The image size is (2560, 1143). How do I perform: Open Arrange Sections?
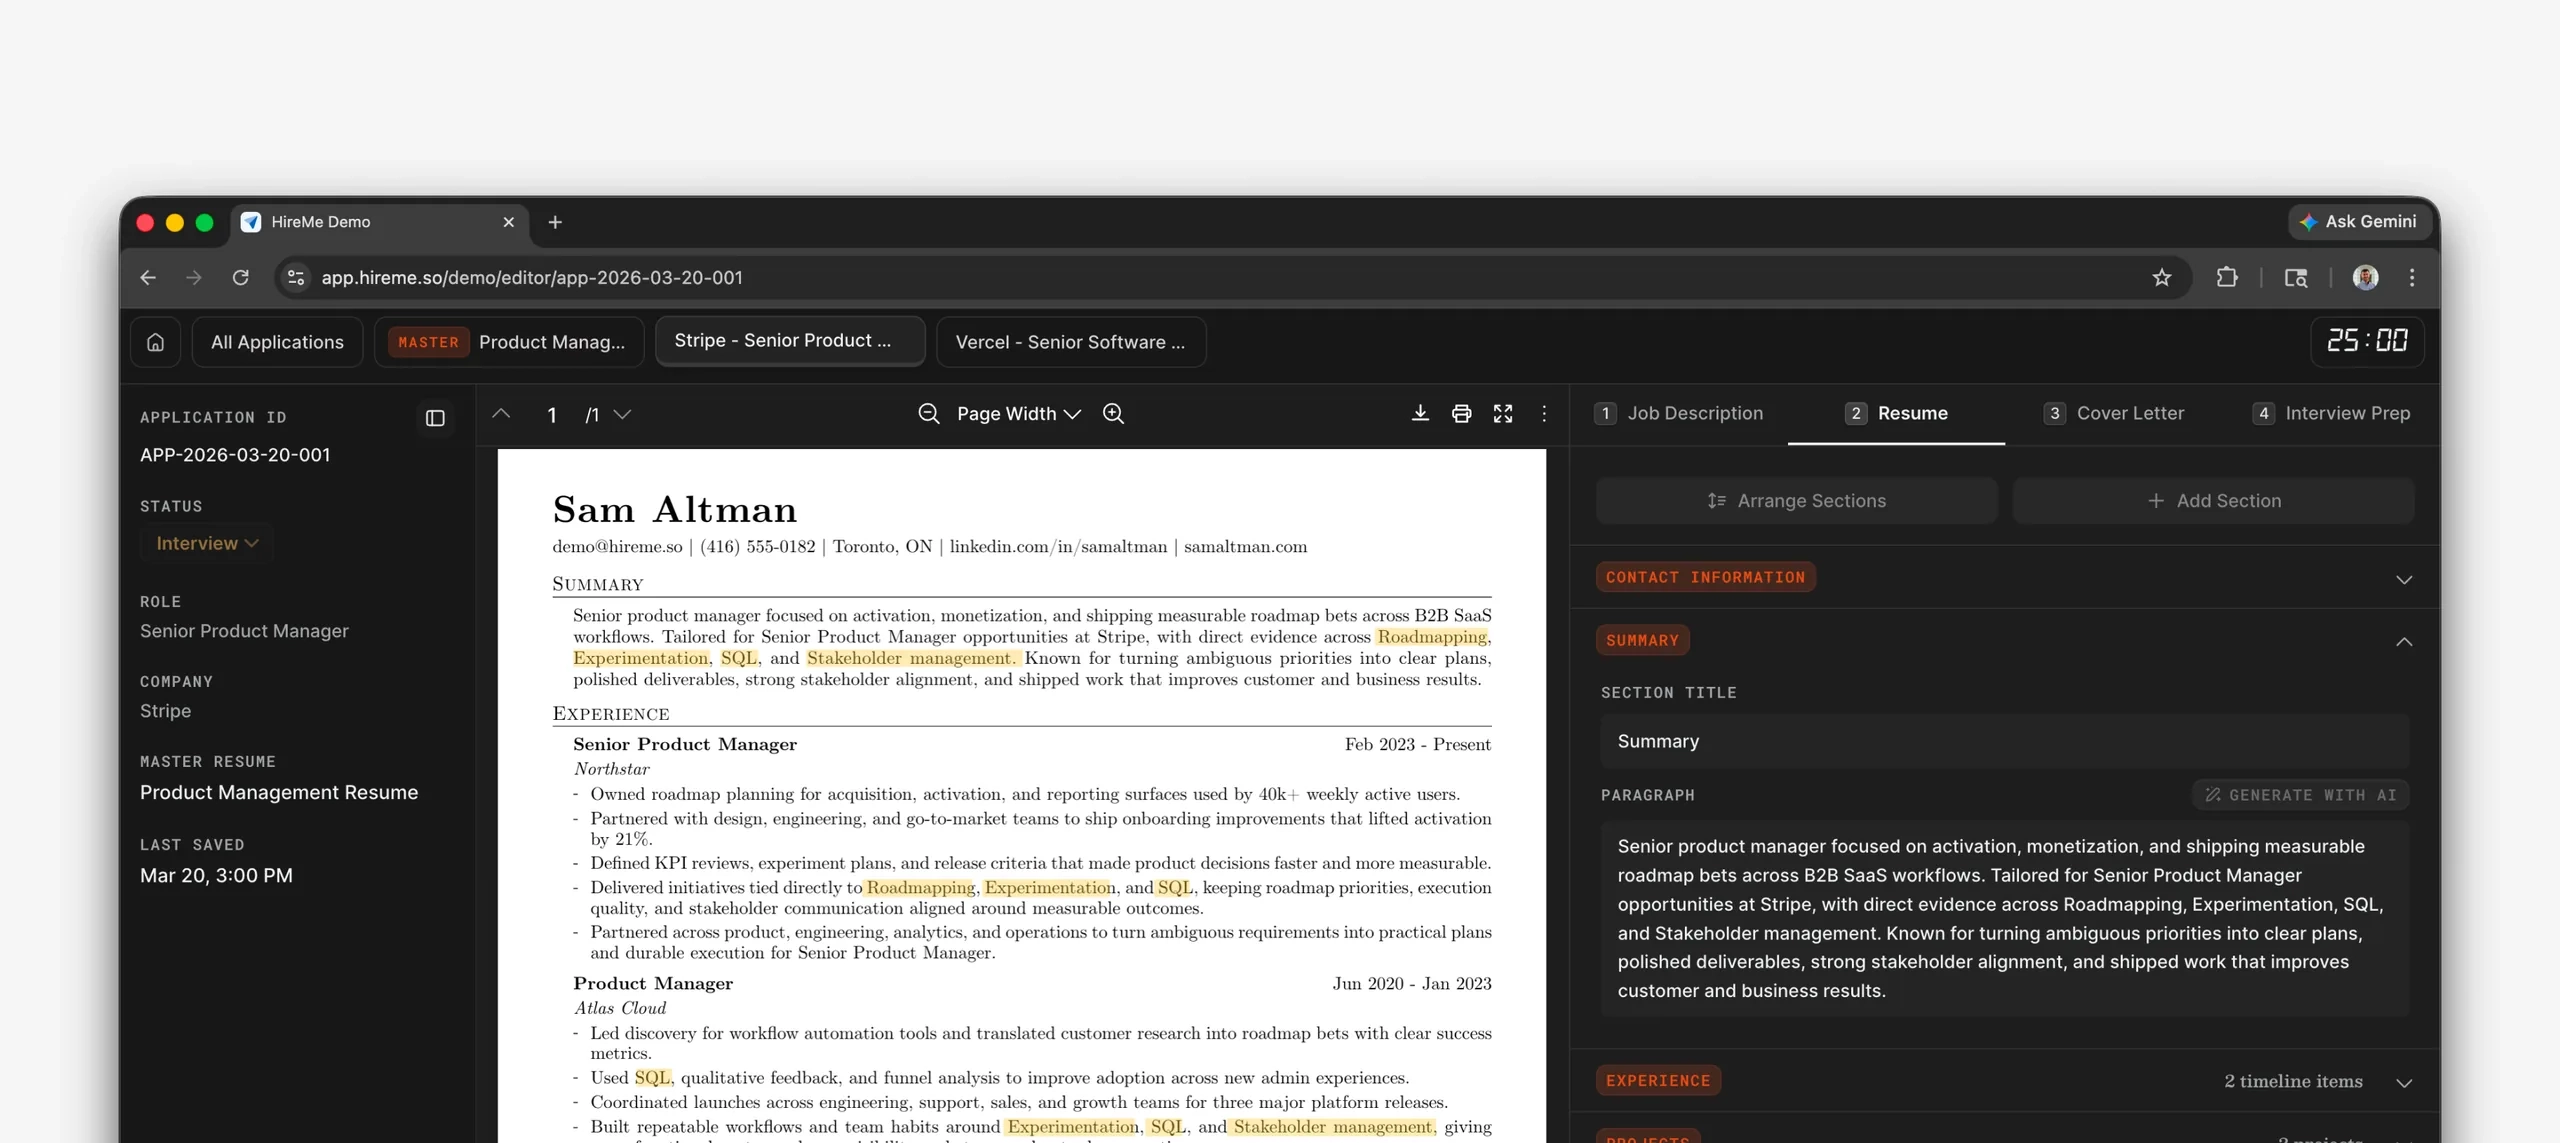click(1797, 500)
